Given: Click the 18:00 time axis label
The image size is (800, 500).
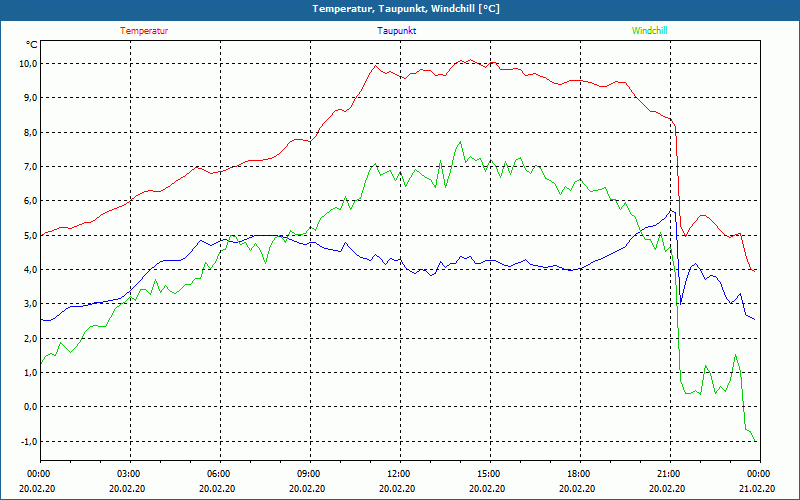Looking at the screenshot, I should [x=579, y=474].
